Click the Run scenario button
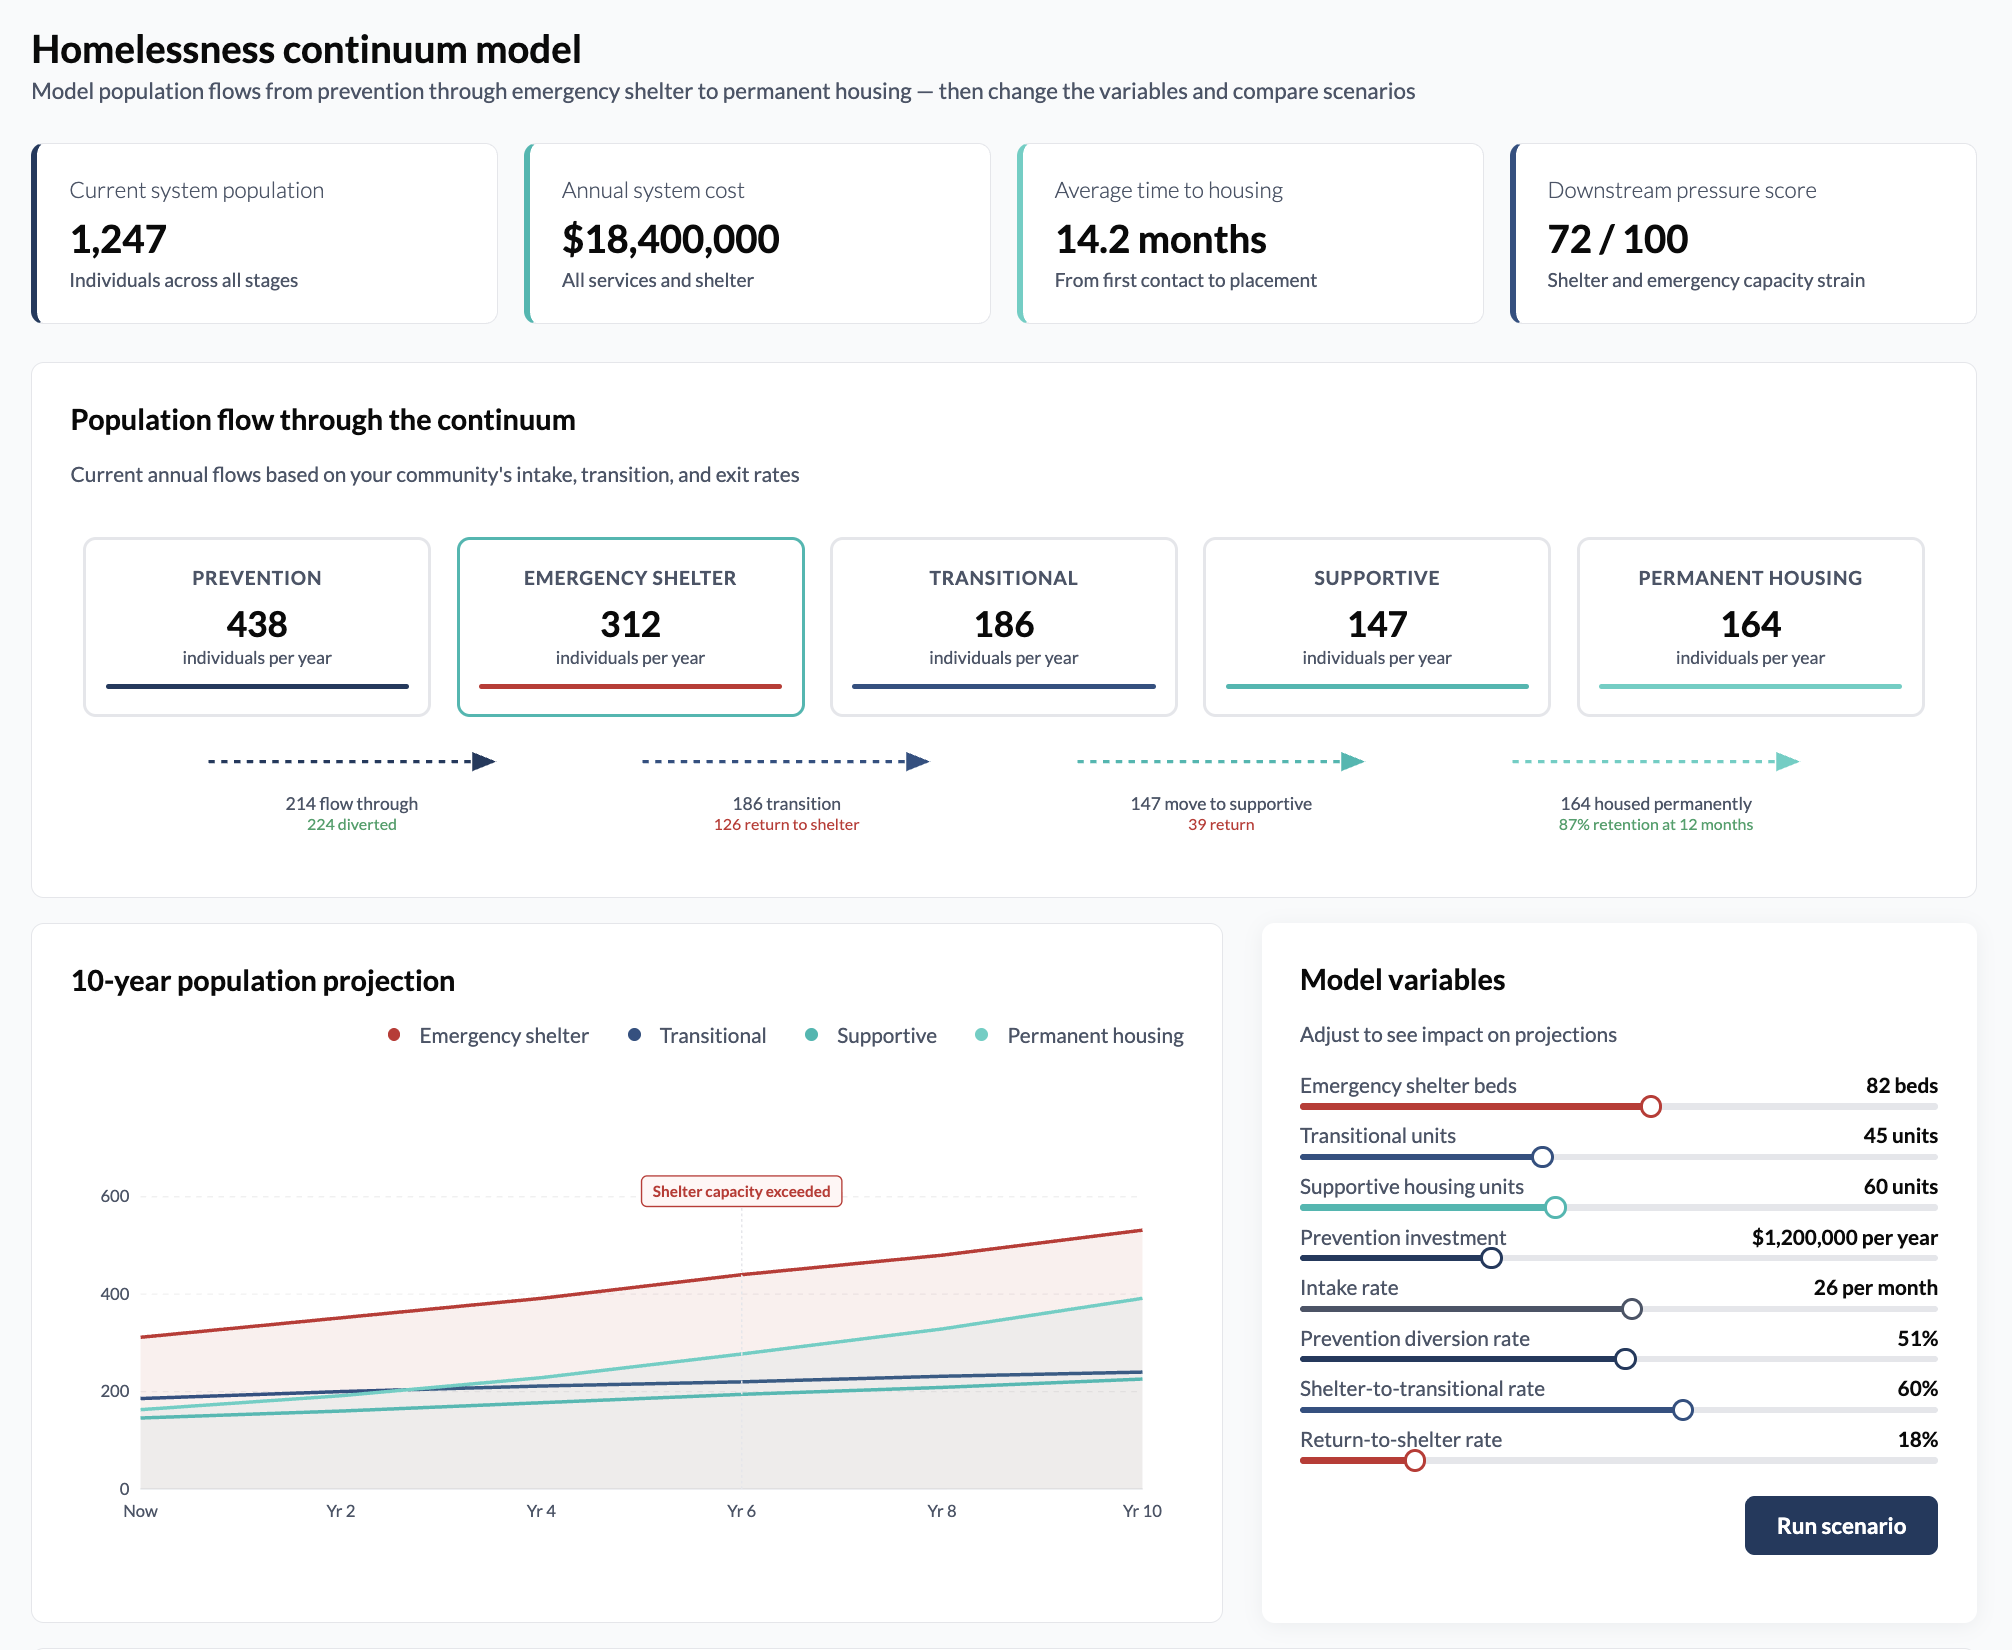Image resolution: width=2012 pixels, height=1650 pixels. 1840,1525
